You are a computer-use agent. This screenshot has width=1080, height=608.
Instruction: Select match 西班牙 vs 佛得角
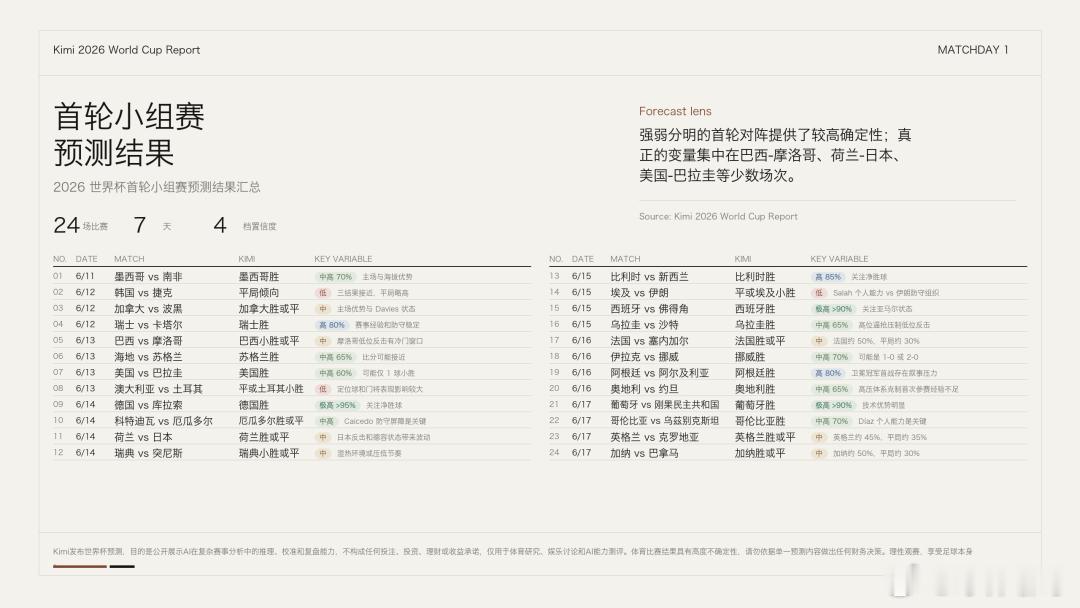click(649, 308)
